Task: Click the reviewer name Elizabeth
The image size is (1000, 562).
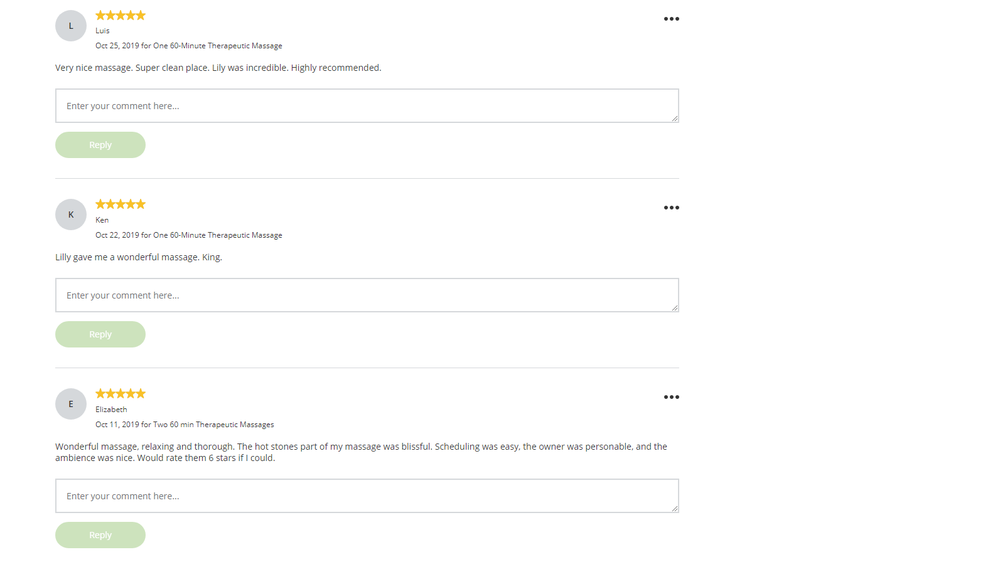Action: (111, 409)
